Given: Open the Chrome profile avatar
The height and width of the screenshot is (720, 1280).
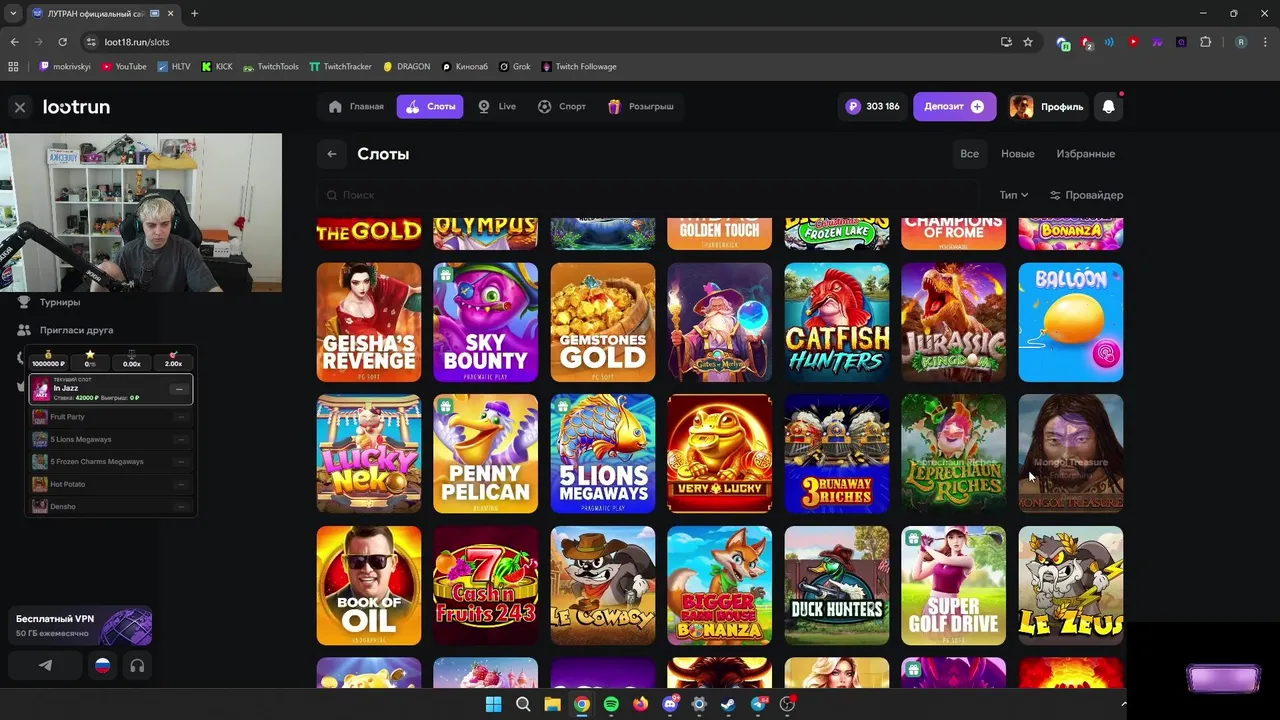Looking at the screenshot, I should pyautogui.click(x=1241, y=42).
